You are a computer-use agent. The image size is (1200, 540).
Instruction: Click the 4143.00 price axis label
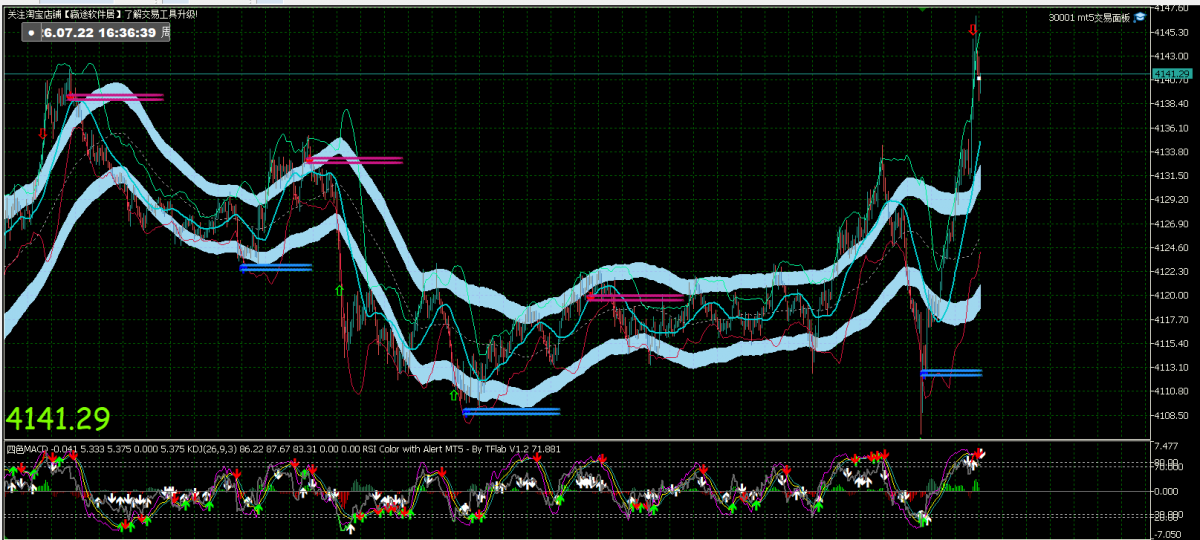click(1172, 56)
